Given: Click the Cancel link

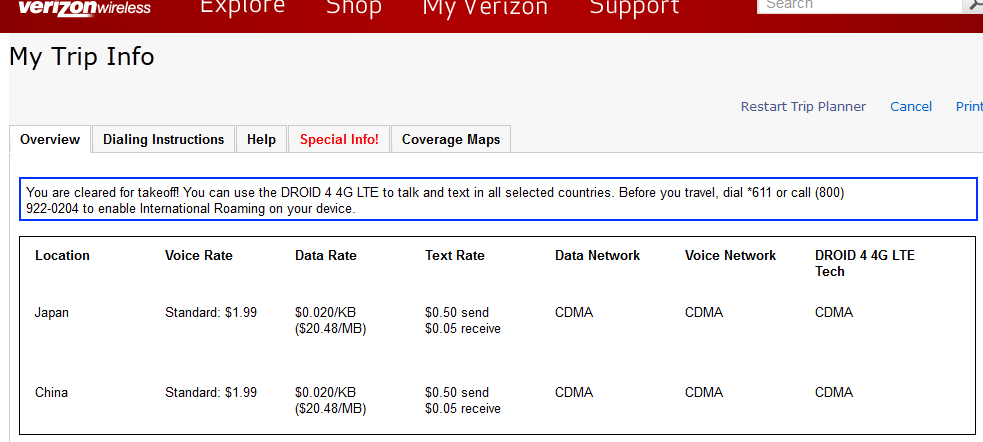Looking at the screenshot, I should (x=911, y=107).
